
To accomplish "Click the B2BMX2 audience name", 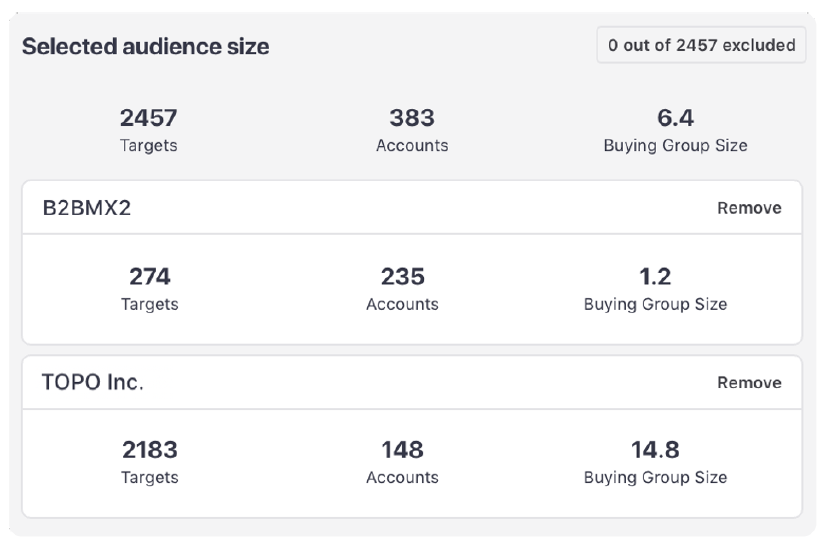I will [85, 208].
